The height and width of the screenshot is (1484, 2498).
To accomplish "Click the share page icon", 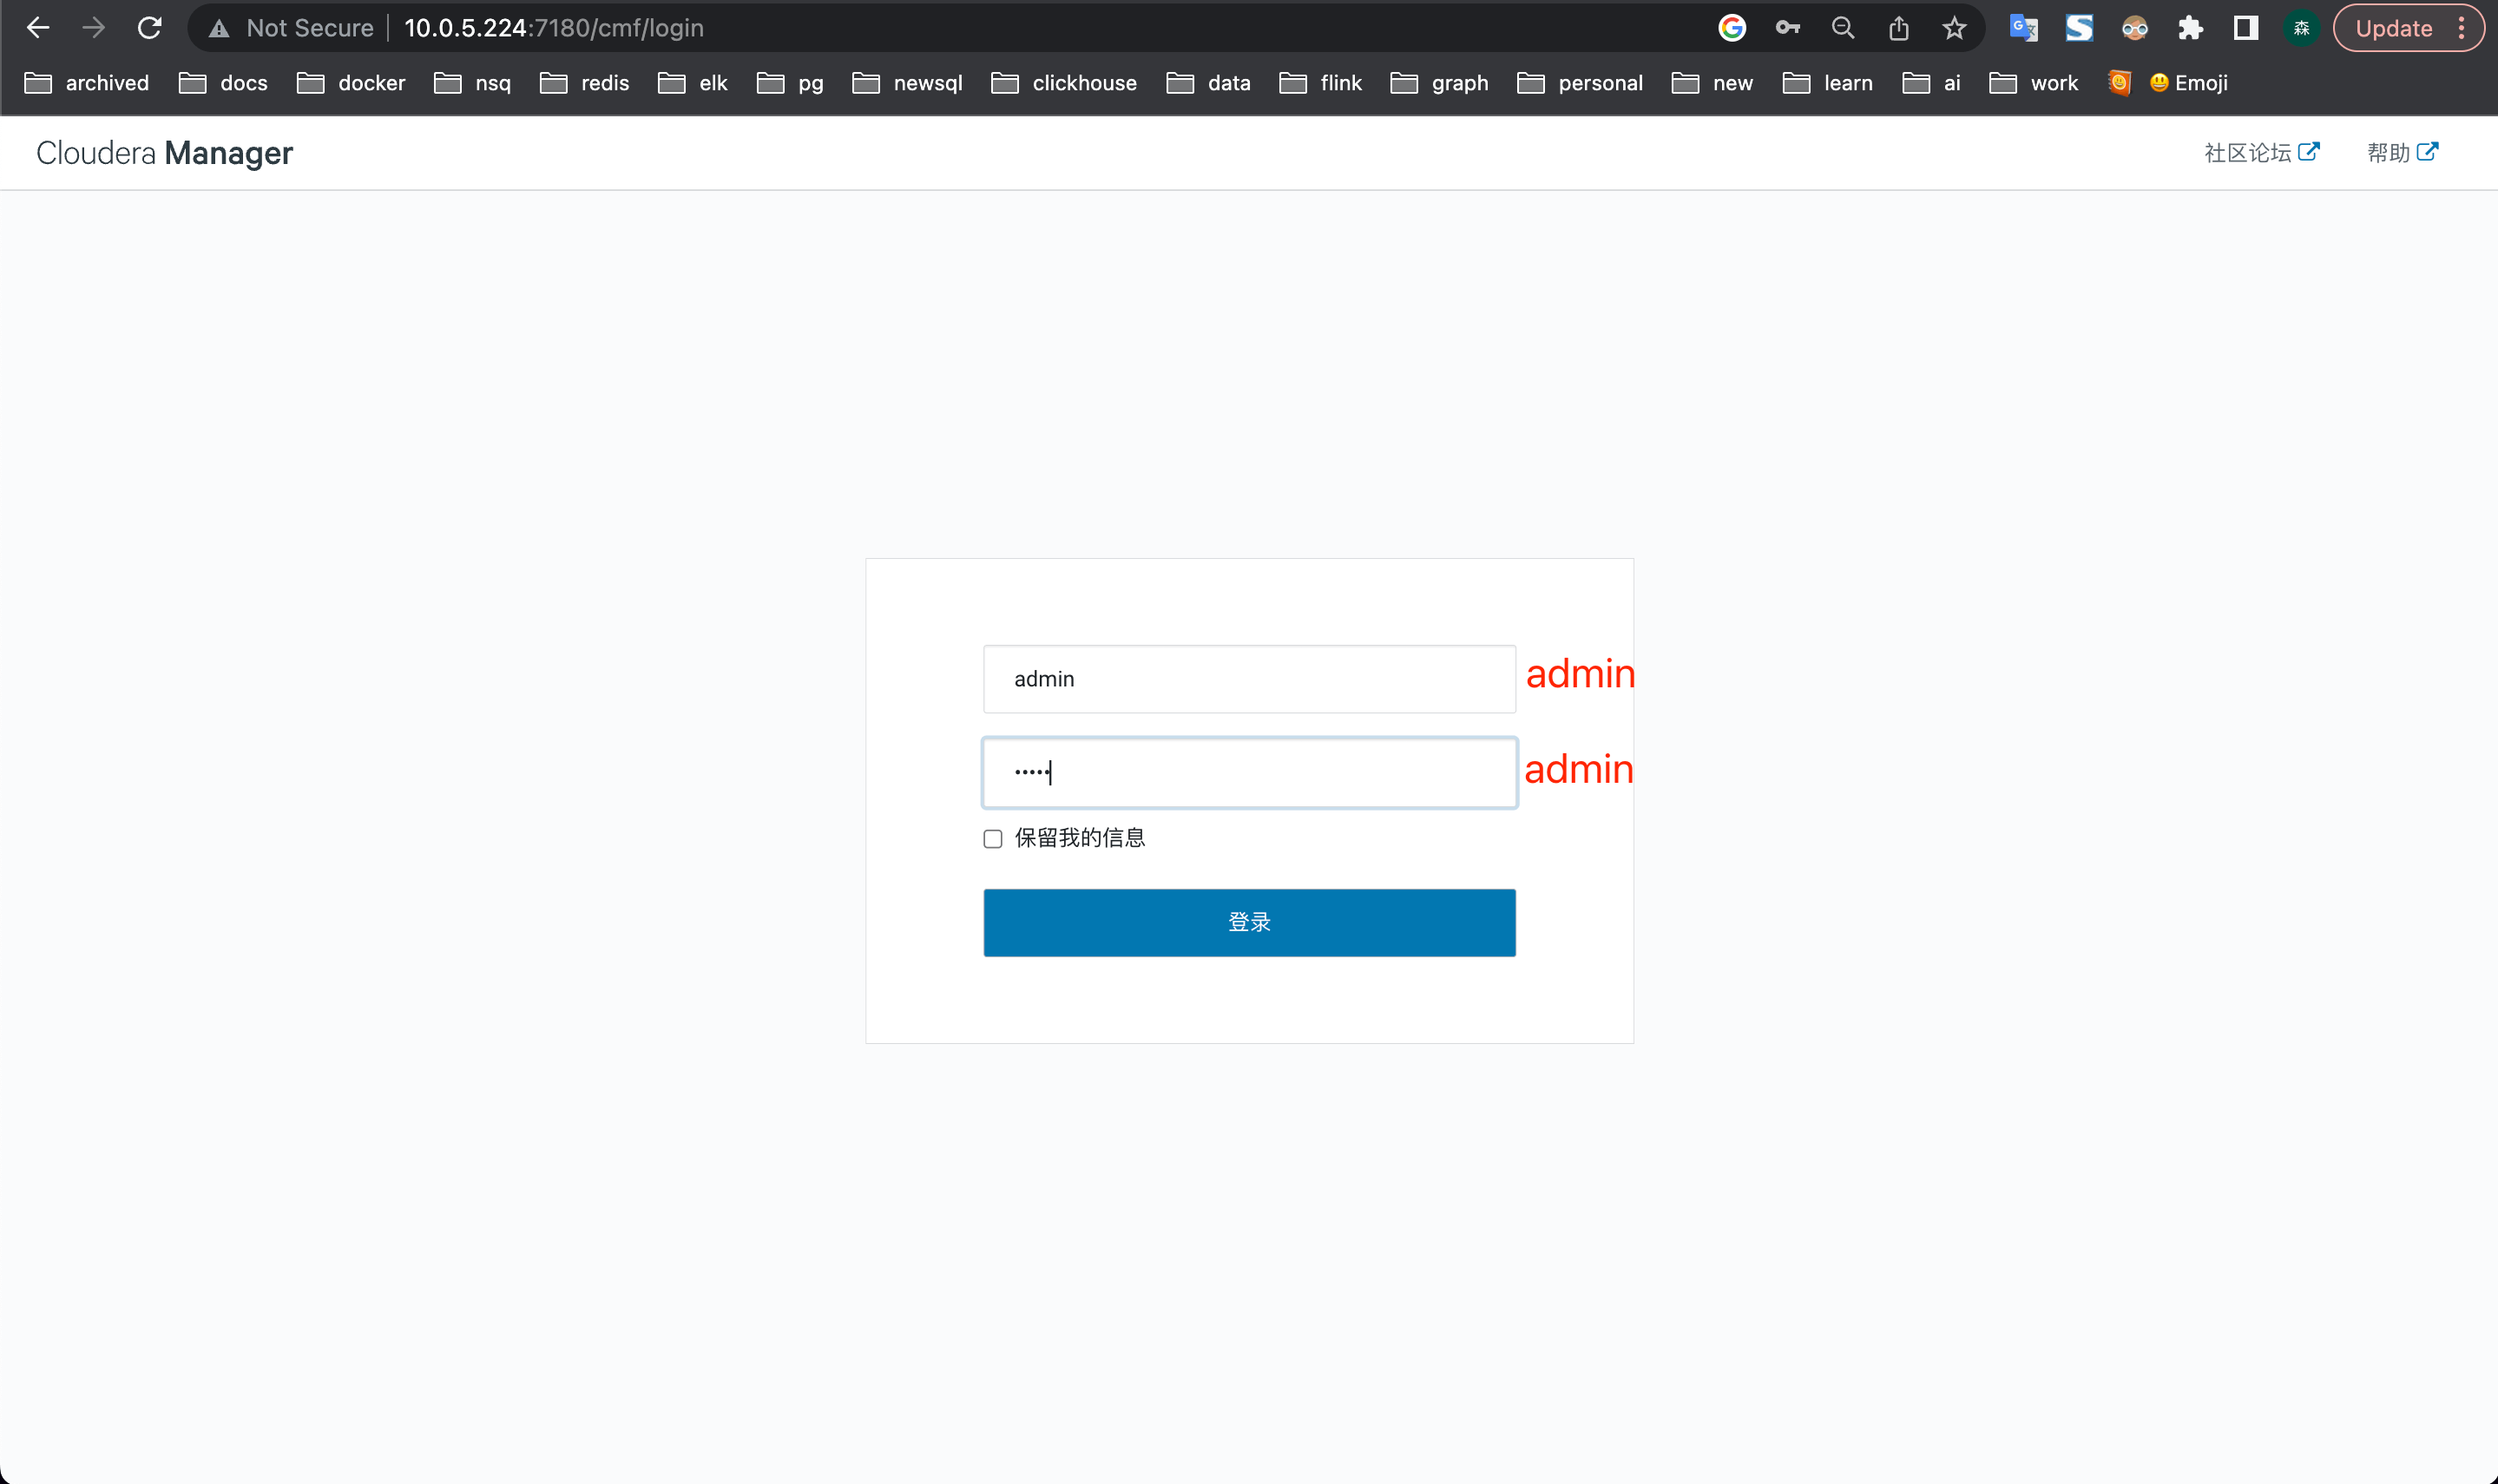I will click(1899, 28).
